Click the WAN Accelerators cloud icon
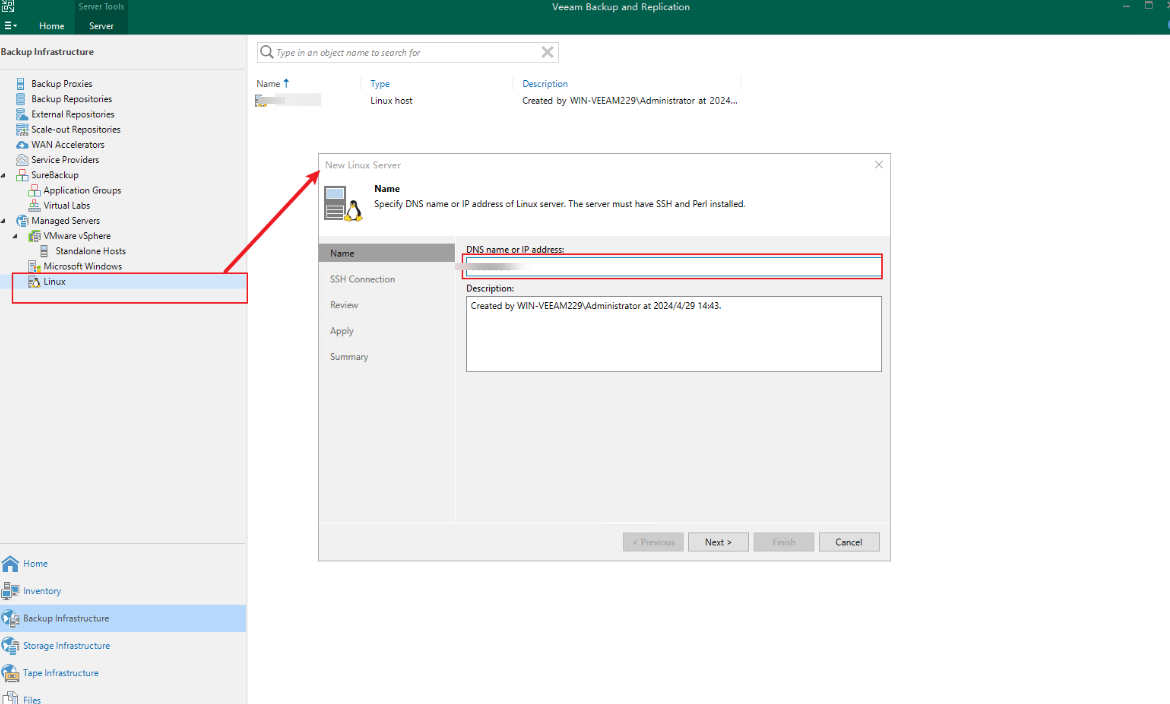 click(21, 145)
